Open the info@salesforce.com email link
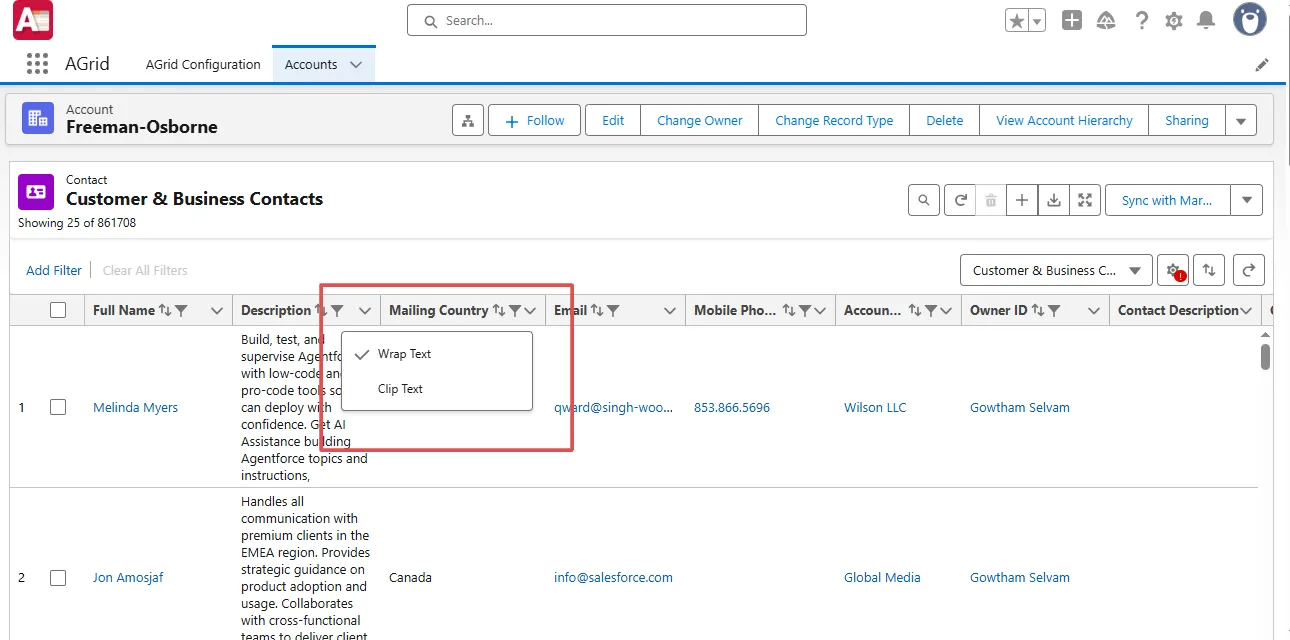This screenshot has height=640, width=1290. (x=613, y=577)
